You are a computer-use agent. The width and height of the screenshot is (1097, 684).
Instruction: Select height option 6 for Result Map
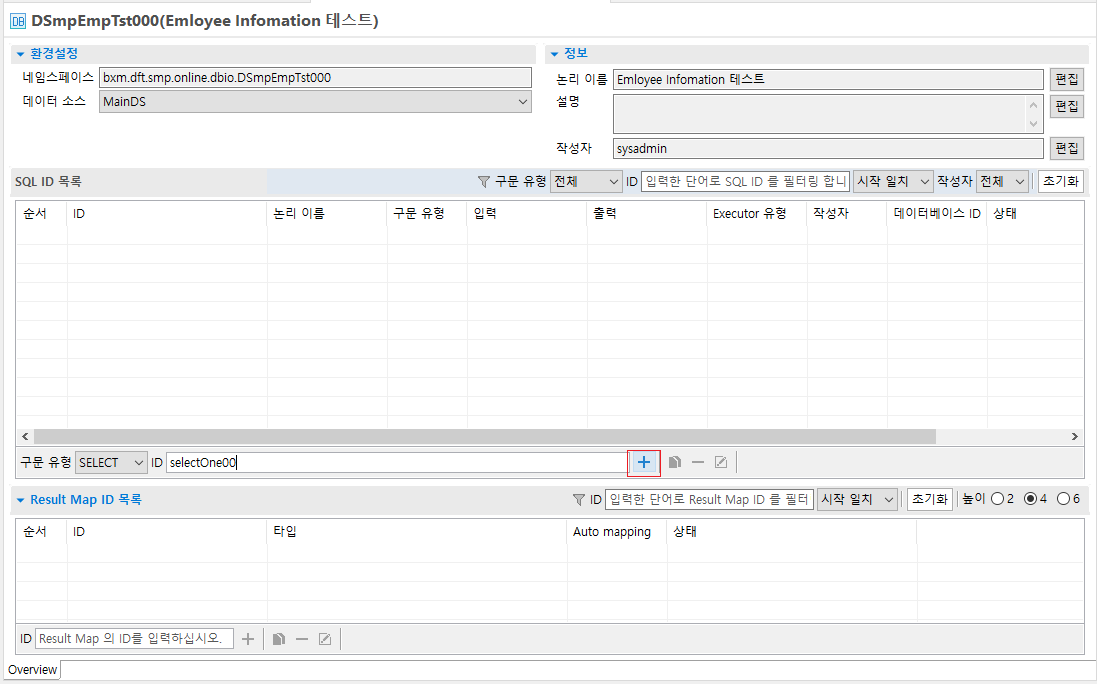click(1063, 499)
